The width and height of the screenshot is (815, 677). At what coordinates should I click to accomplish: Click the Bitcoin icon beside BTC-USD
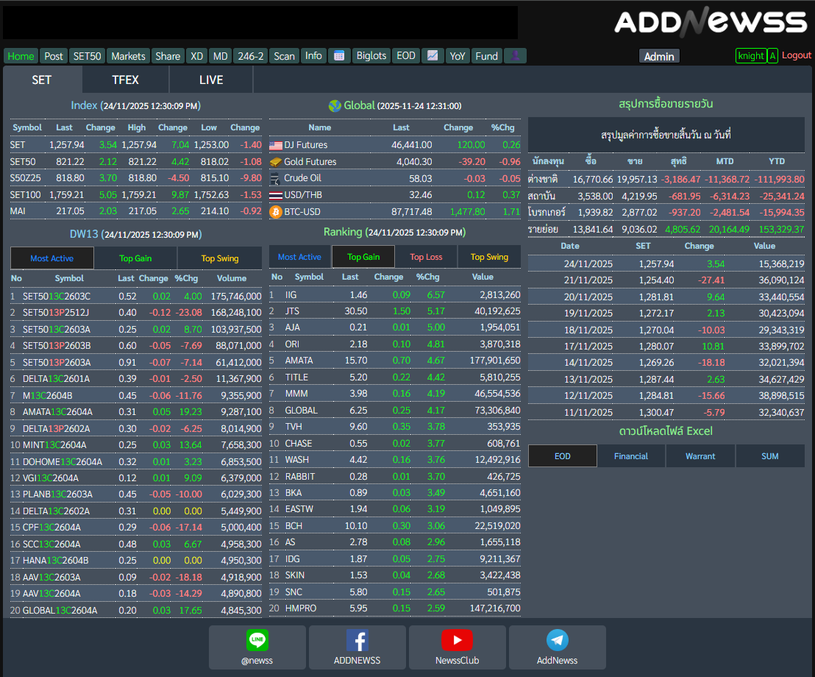275,212
